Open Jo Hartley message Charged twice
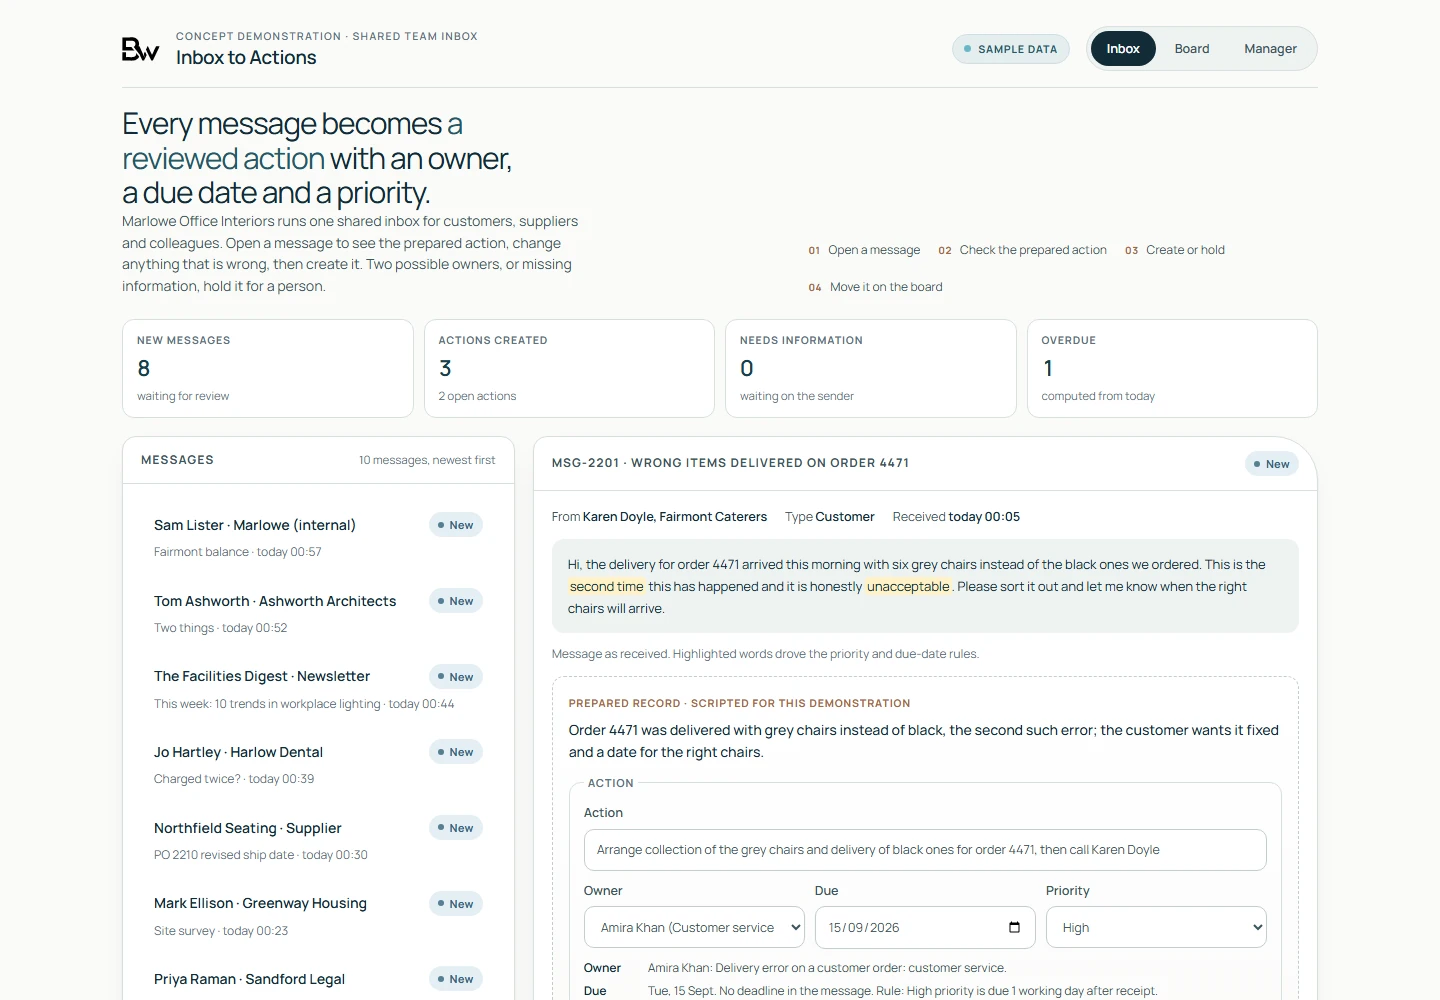This screenshot has height=1000, width=1440. click(x=318, y=765)
